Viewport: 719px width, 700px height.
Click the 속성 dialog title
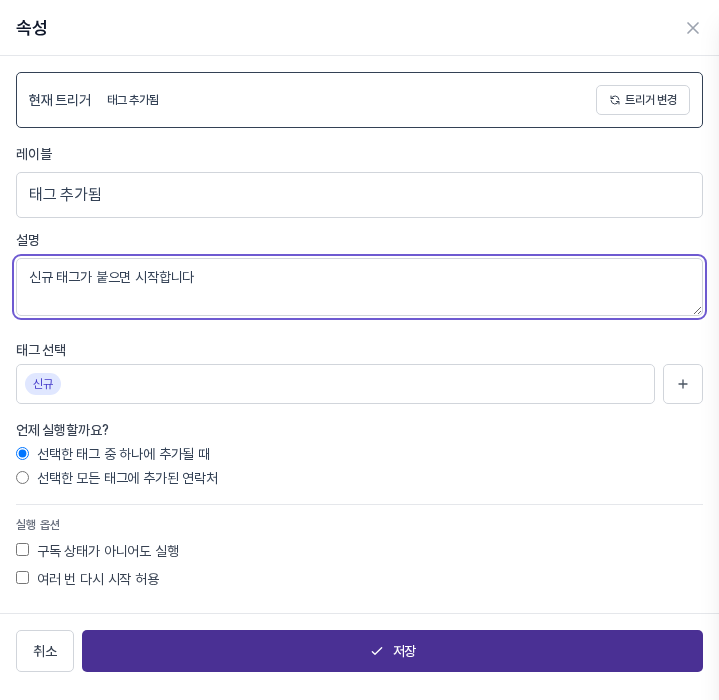32,28
